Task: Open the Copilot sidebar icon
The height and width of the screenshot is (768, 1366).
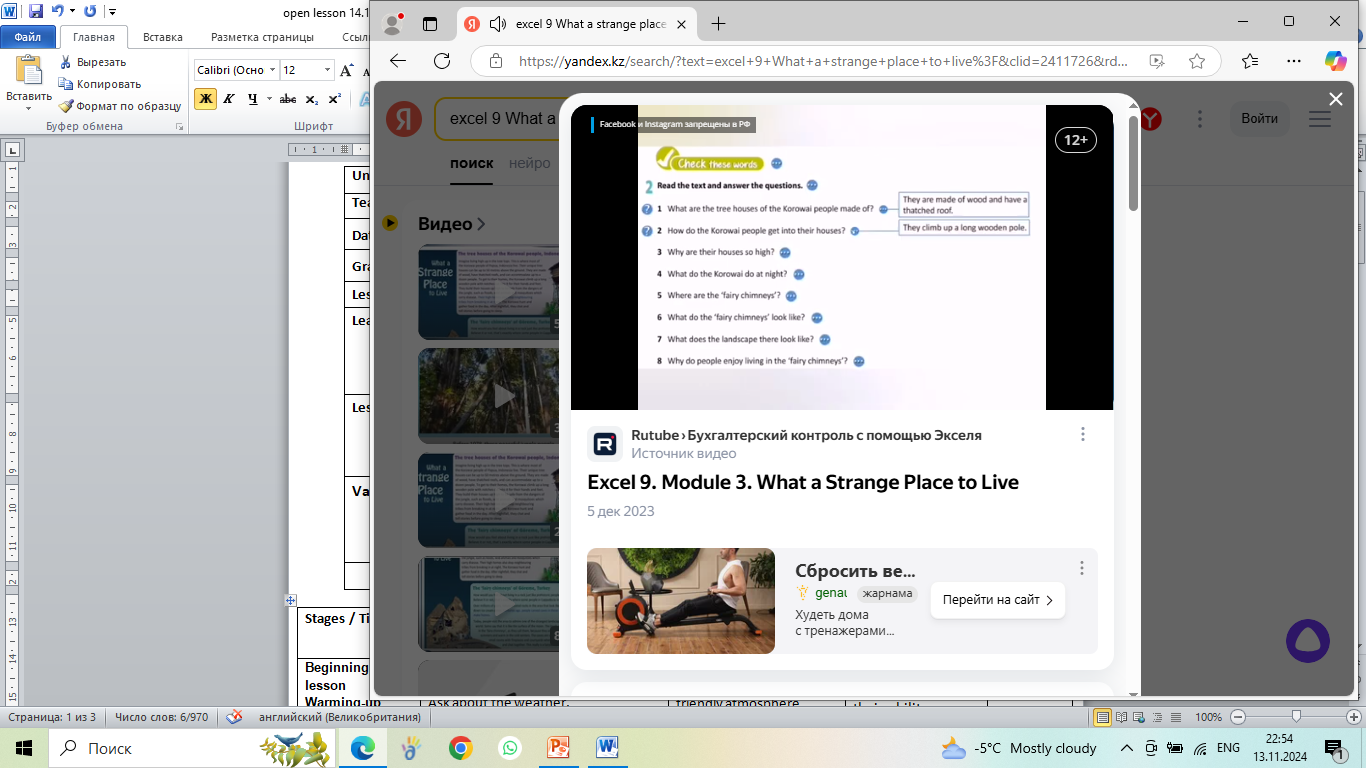Action: (x=1336, y=61)
